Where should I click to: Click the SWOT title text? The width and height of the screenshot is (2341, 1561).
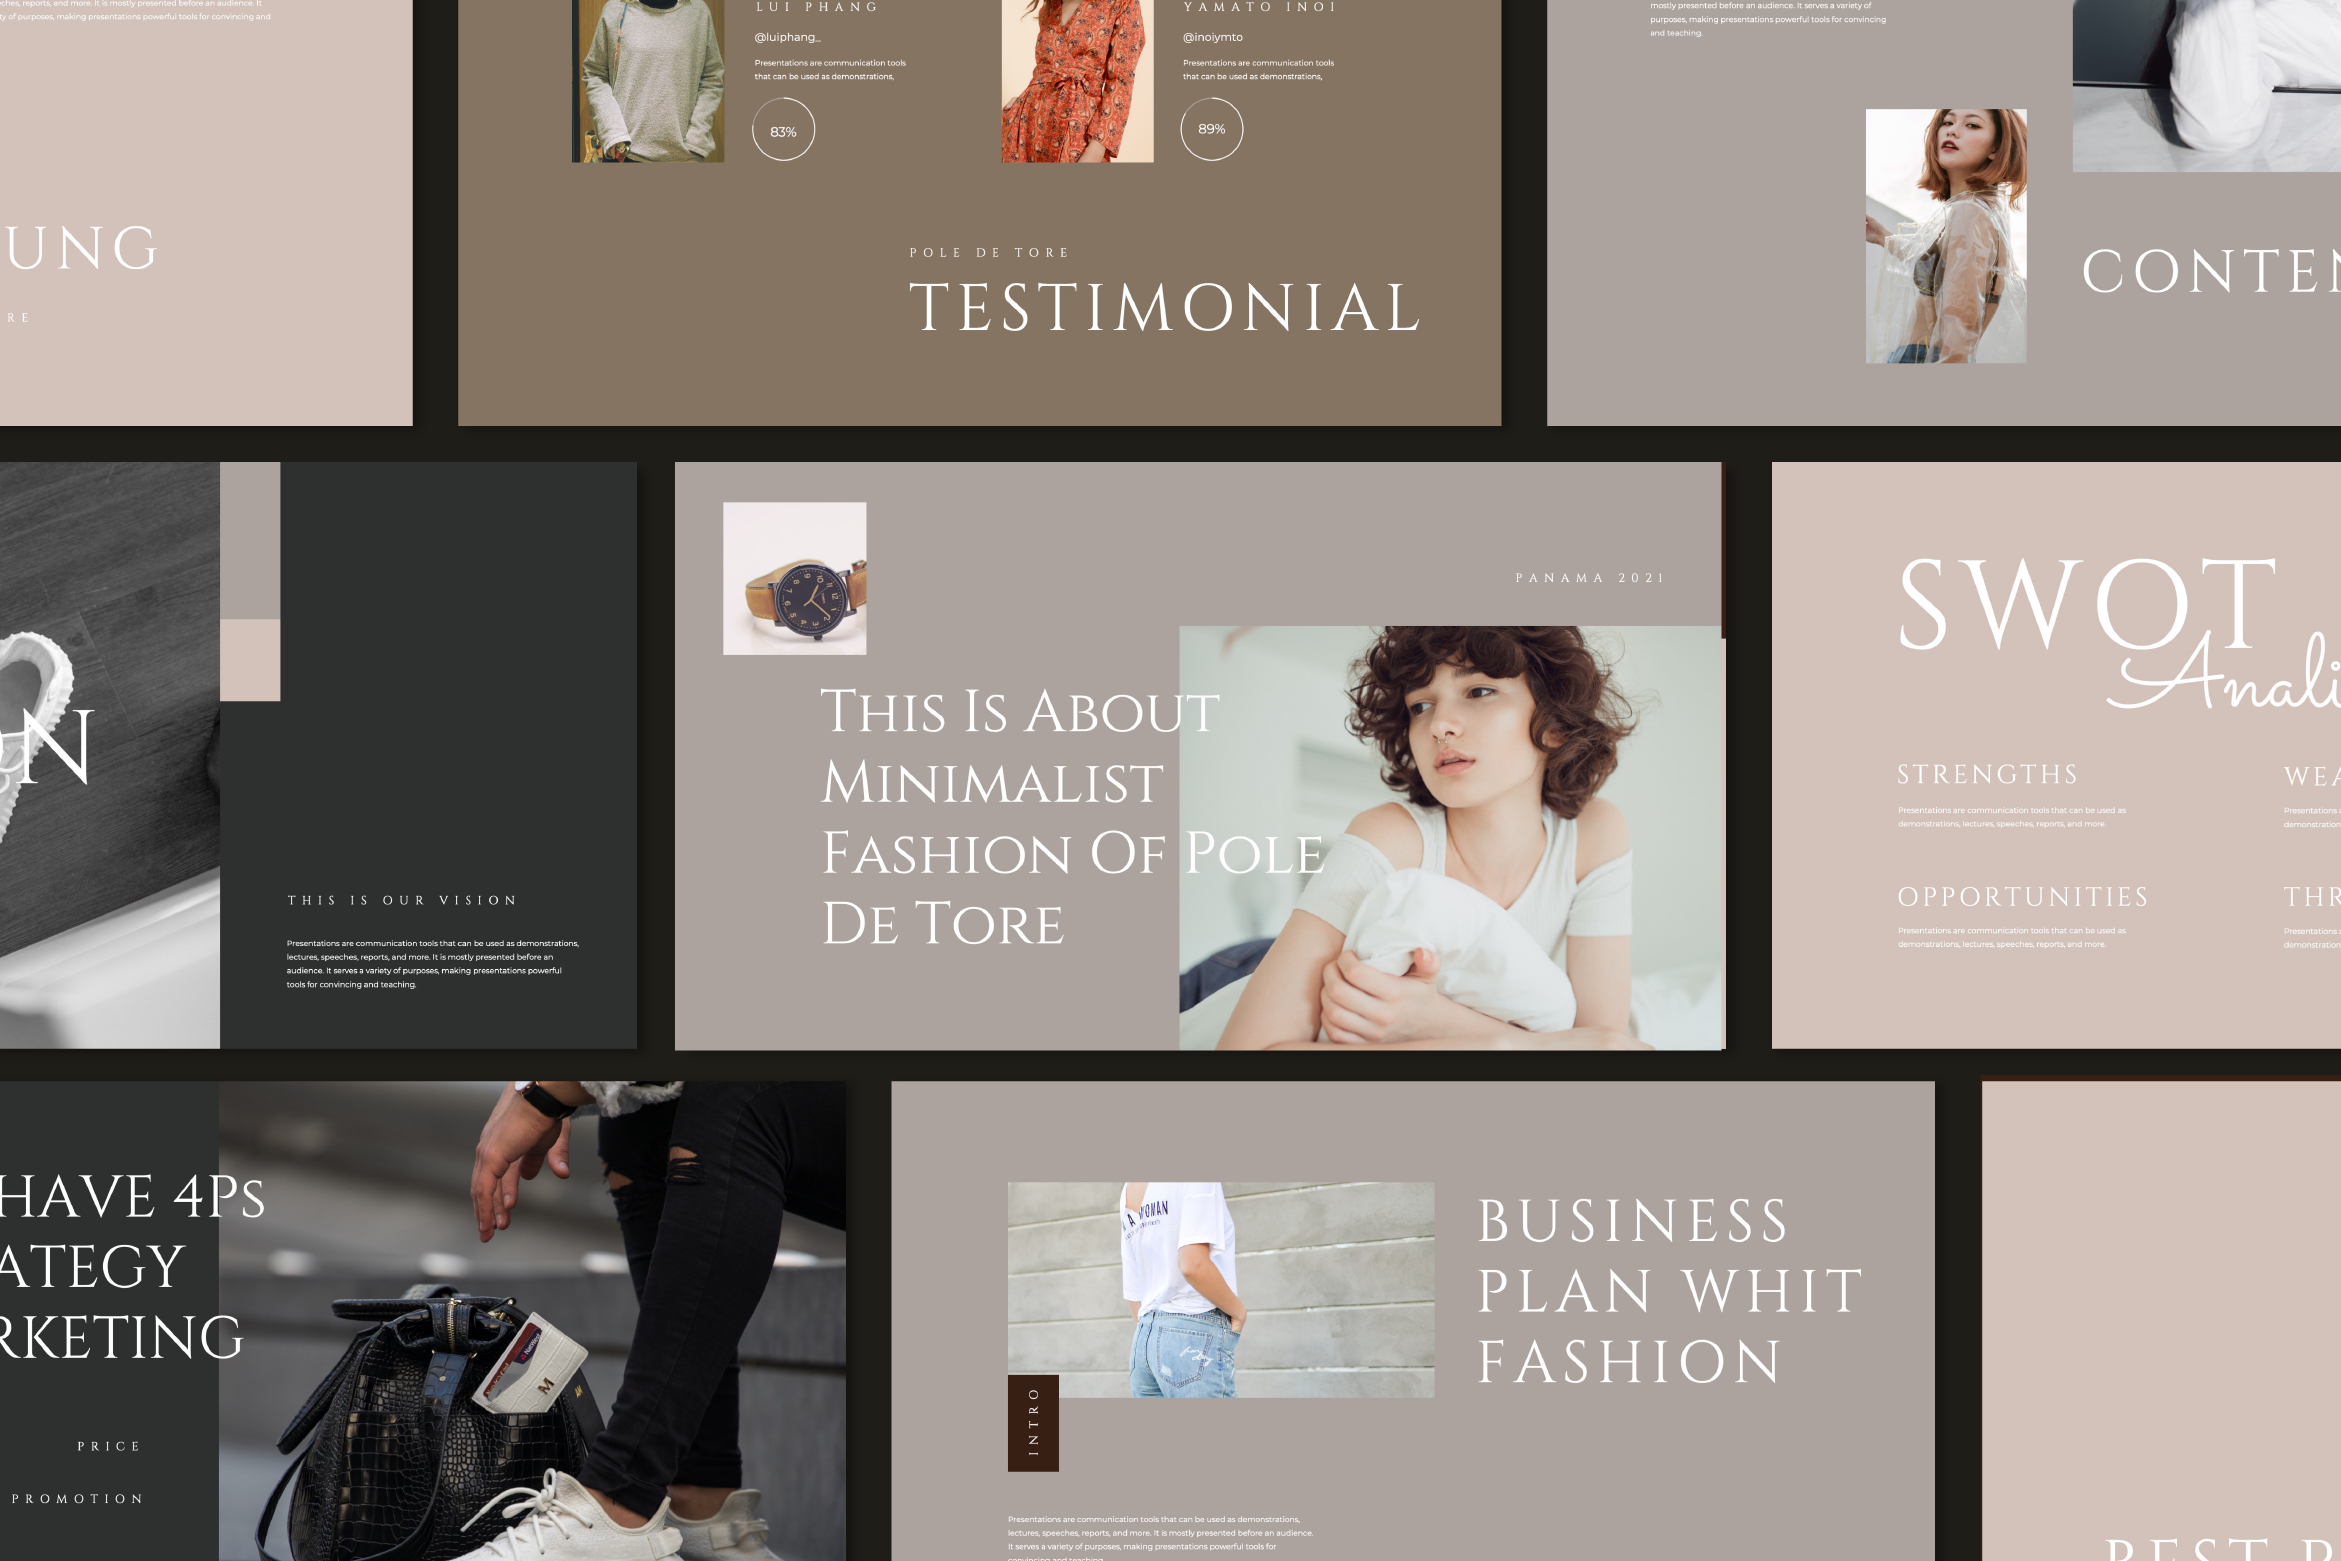pos(2087,603)
